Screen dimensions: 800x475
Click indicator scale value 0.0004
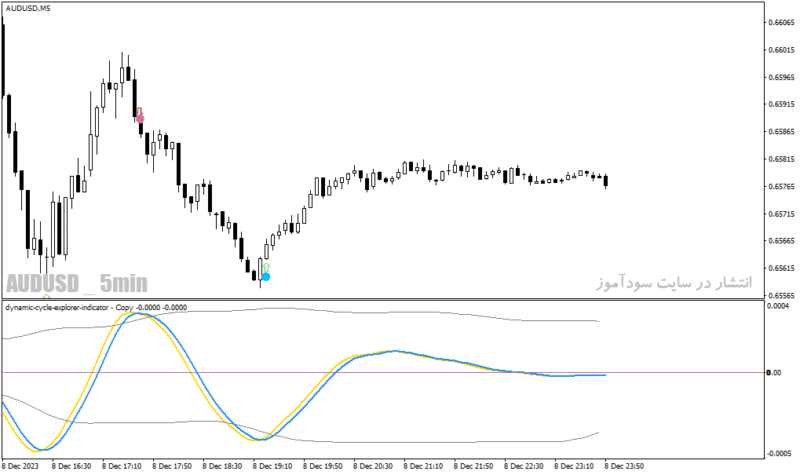pyautogui.click(x=779, y=306)
